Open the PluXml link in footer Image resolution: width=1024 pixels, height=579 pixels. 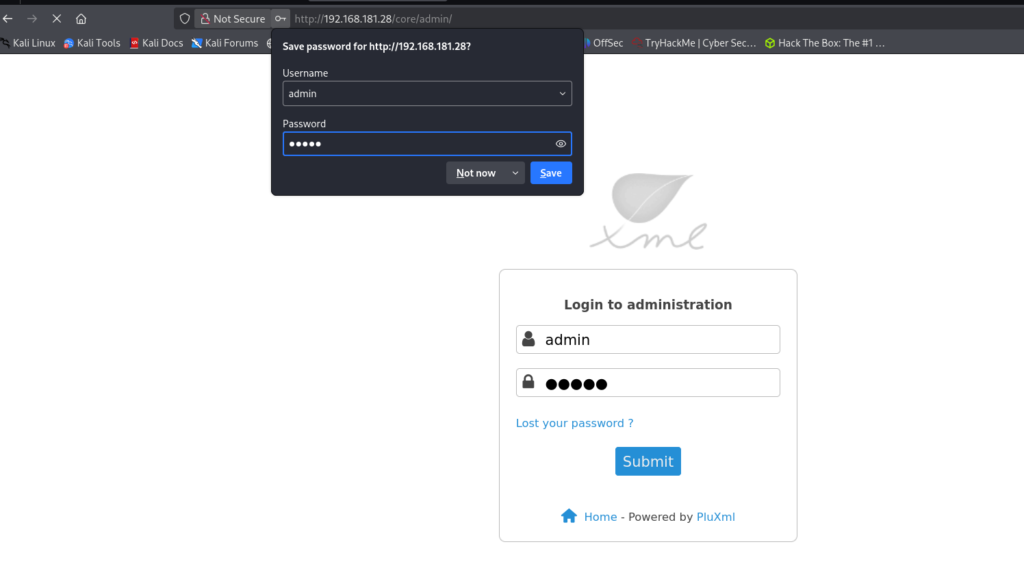point(715,517)
